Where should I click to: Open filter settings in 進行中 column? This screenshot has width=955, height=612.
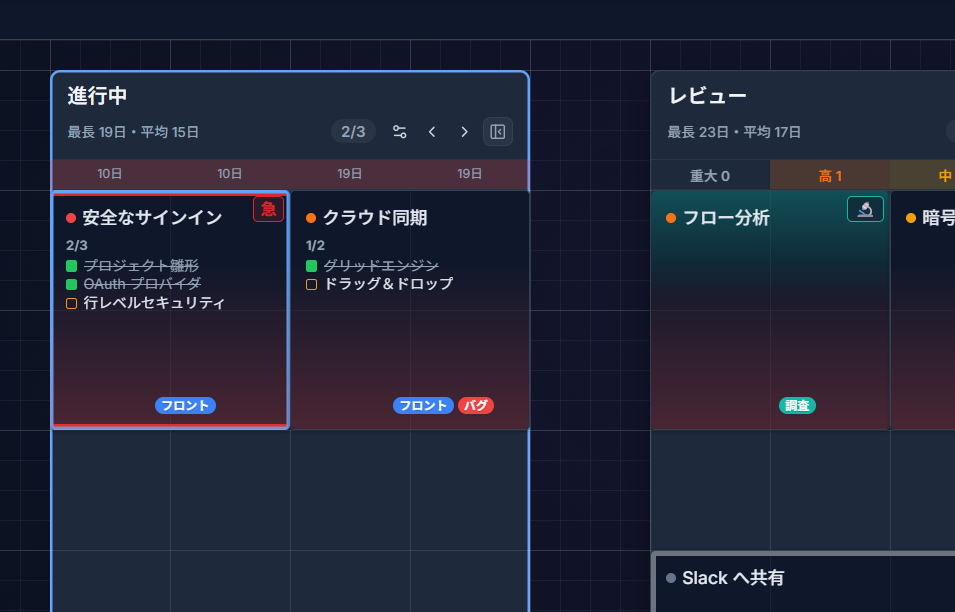tap(400, 132)
